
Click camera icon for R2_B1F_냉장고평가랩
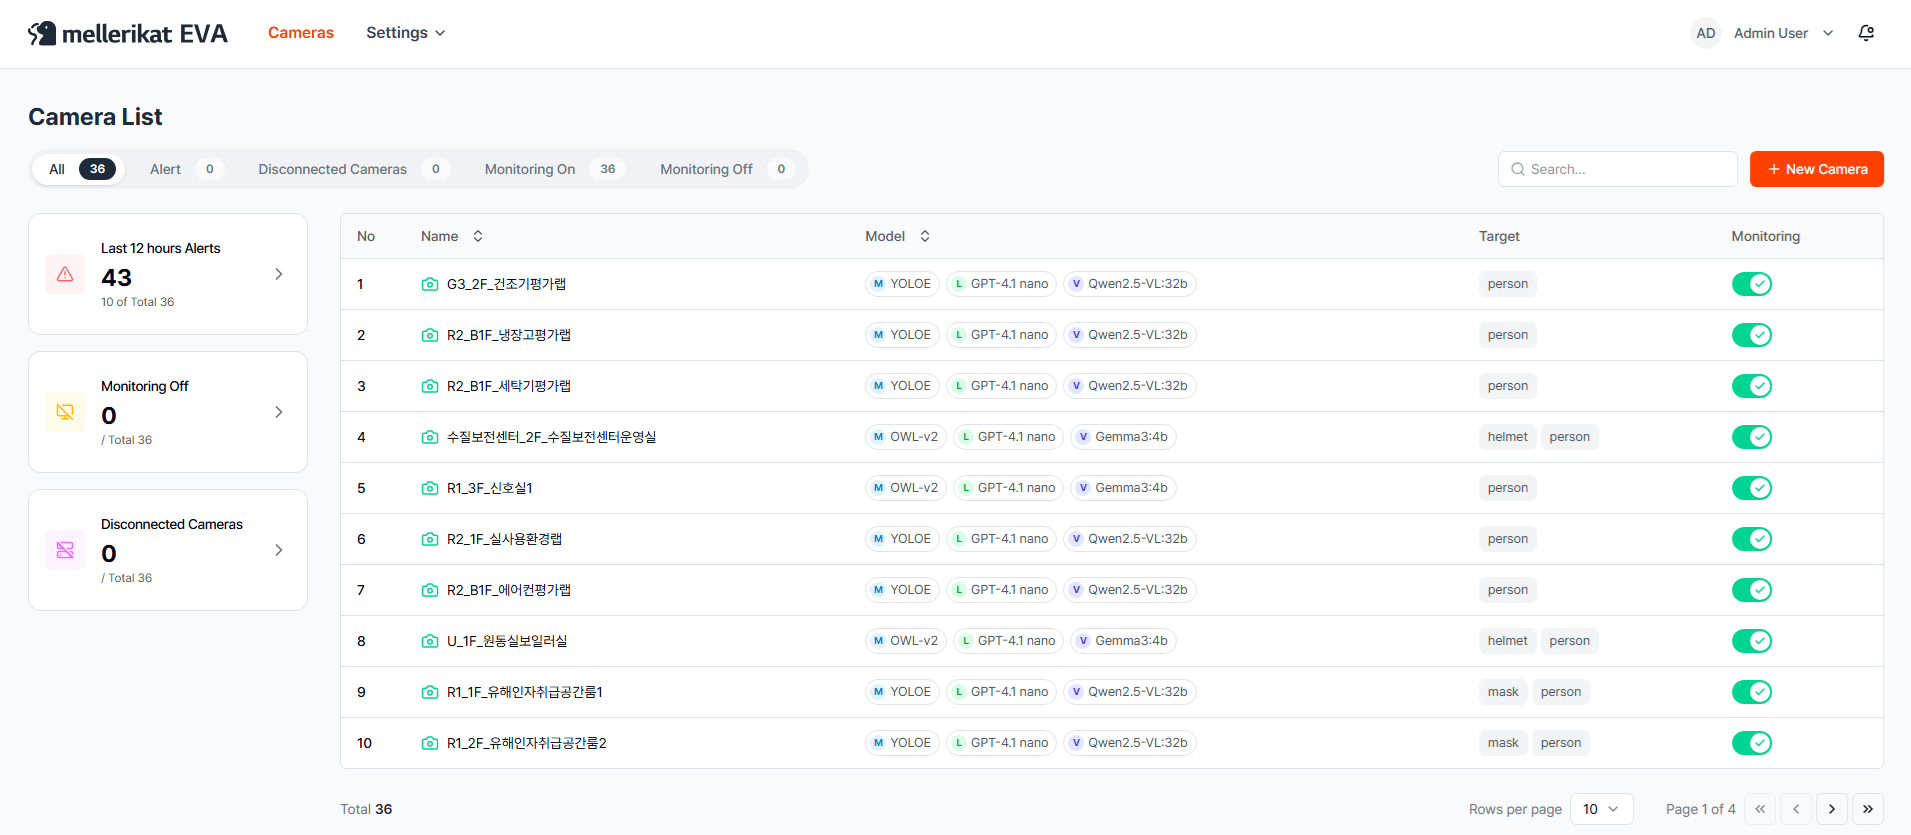(430, 335)
